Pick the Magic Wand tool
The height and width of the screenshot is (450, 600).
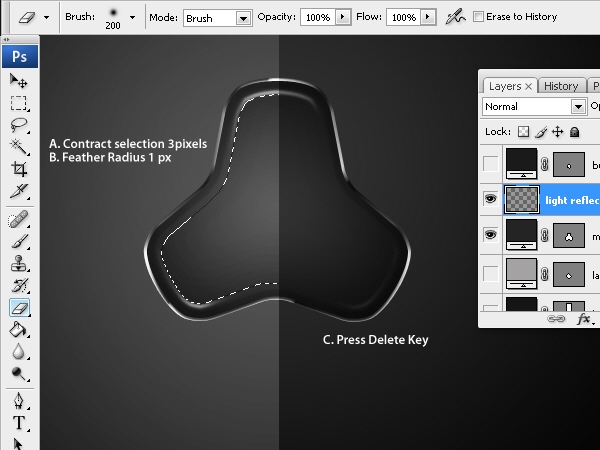pos(18,147)
